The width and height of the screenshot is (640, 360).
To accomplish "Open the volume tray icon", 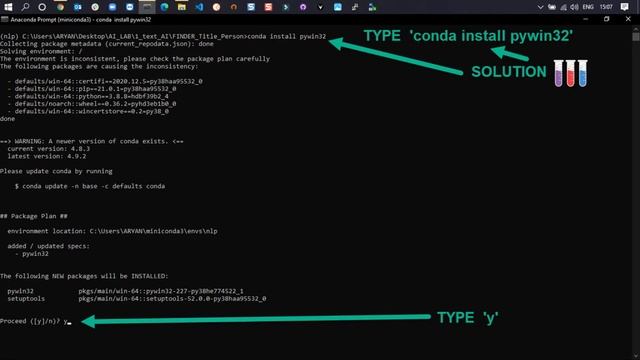I will click(574, 7).
